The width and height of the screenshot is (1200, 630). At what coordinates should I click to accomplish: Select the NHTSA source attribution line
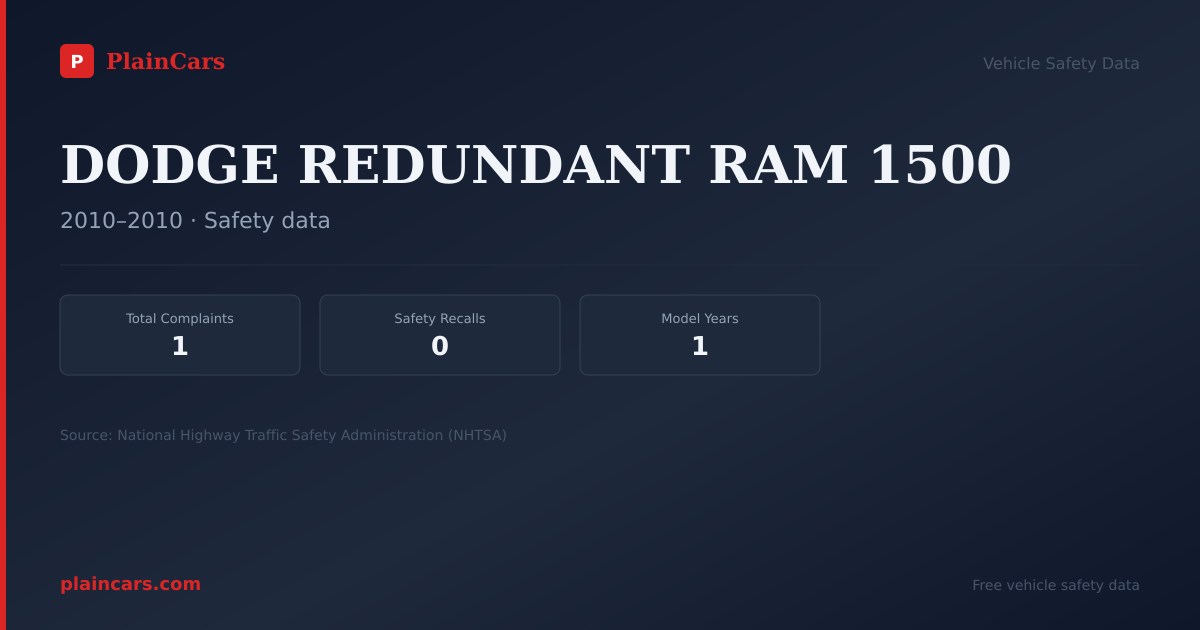click(283, 435)
